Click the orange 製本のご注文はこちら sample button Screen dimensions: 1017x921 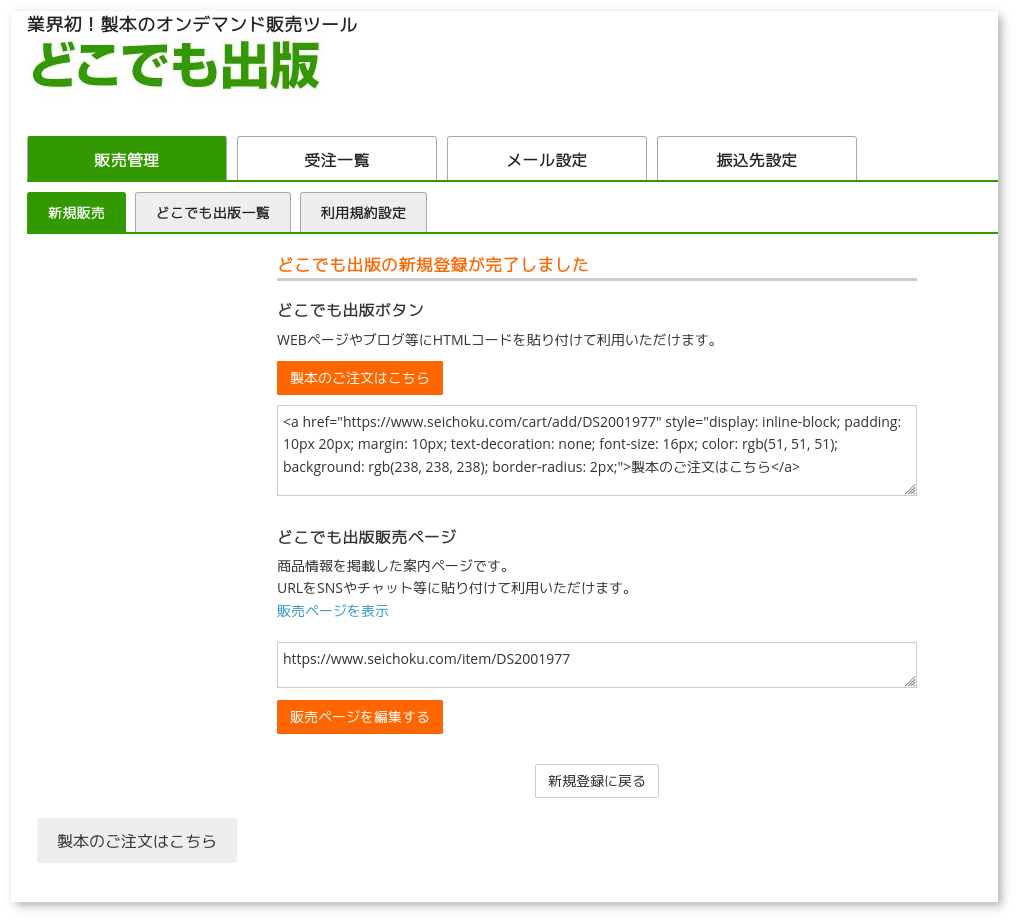tap(359, 378)
